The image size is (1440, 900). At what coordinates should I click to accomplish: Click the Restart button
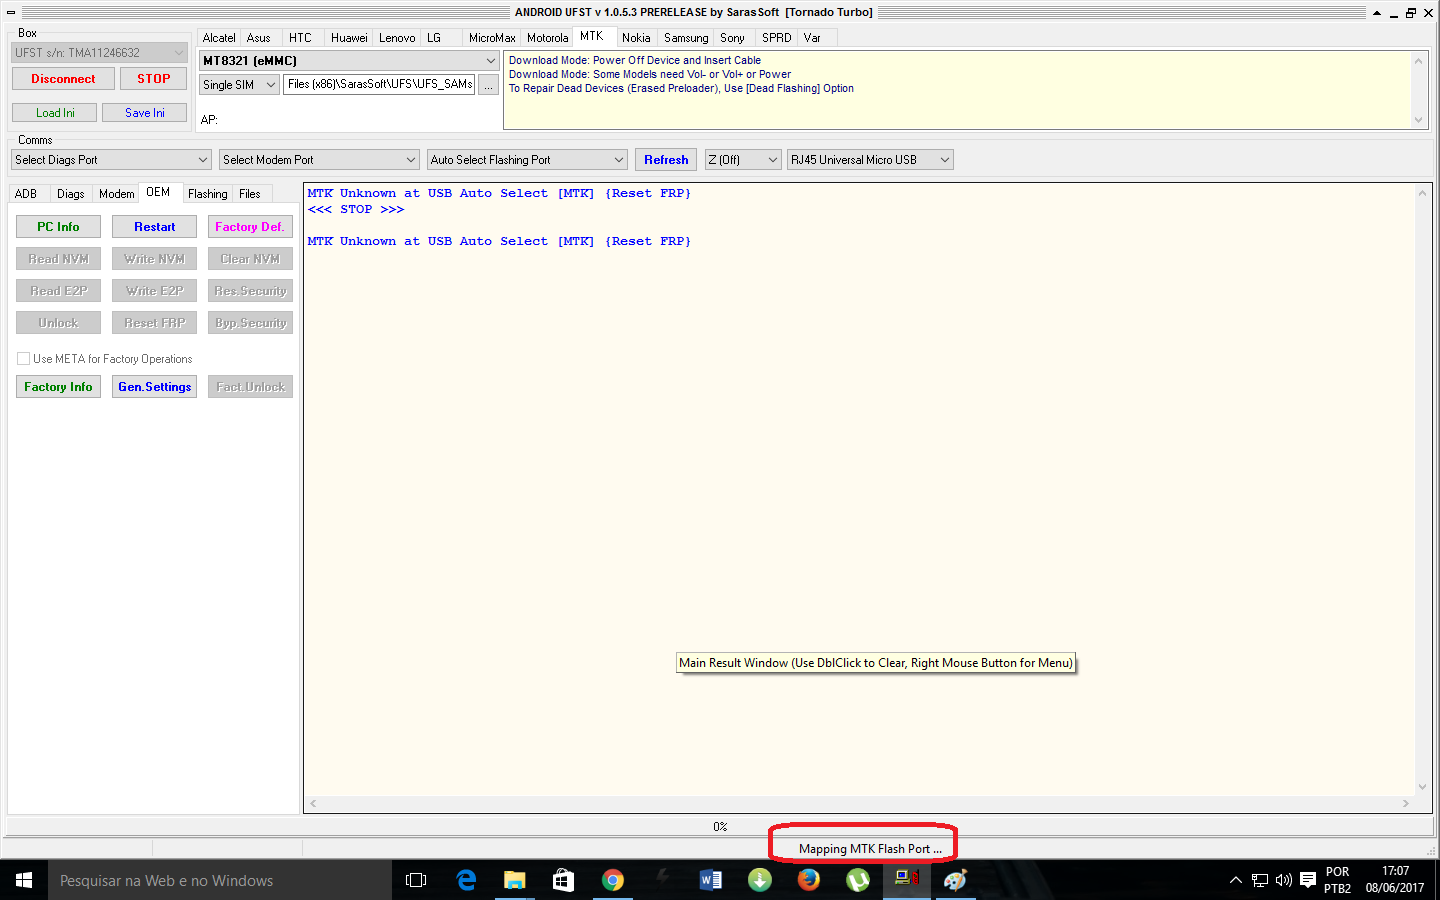pyautogui.click(x=155, y=227)
